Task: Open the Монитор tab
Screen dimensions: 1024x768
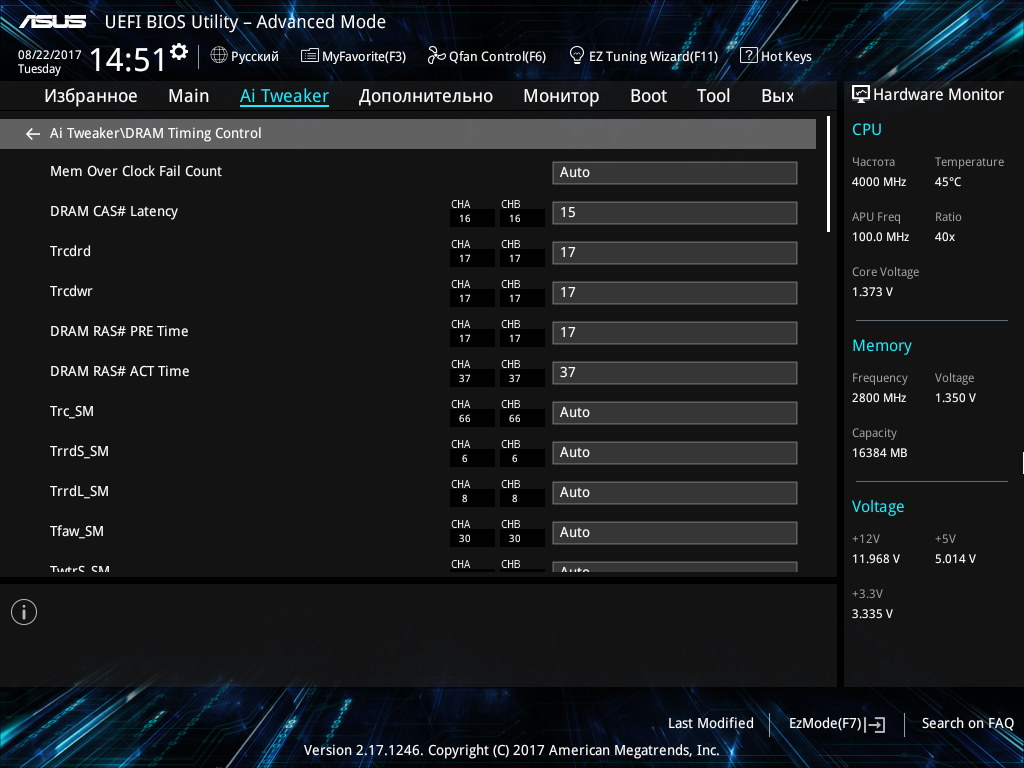Action: pyautogui.click(x=561, y=96)
